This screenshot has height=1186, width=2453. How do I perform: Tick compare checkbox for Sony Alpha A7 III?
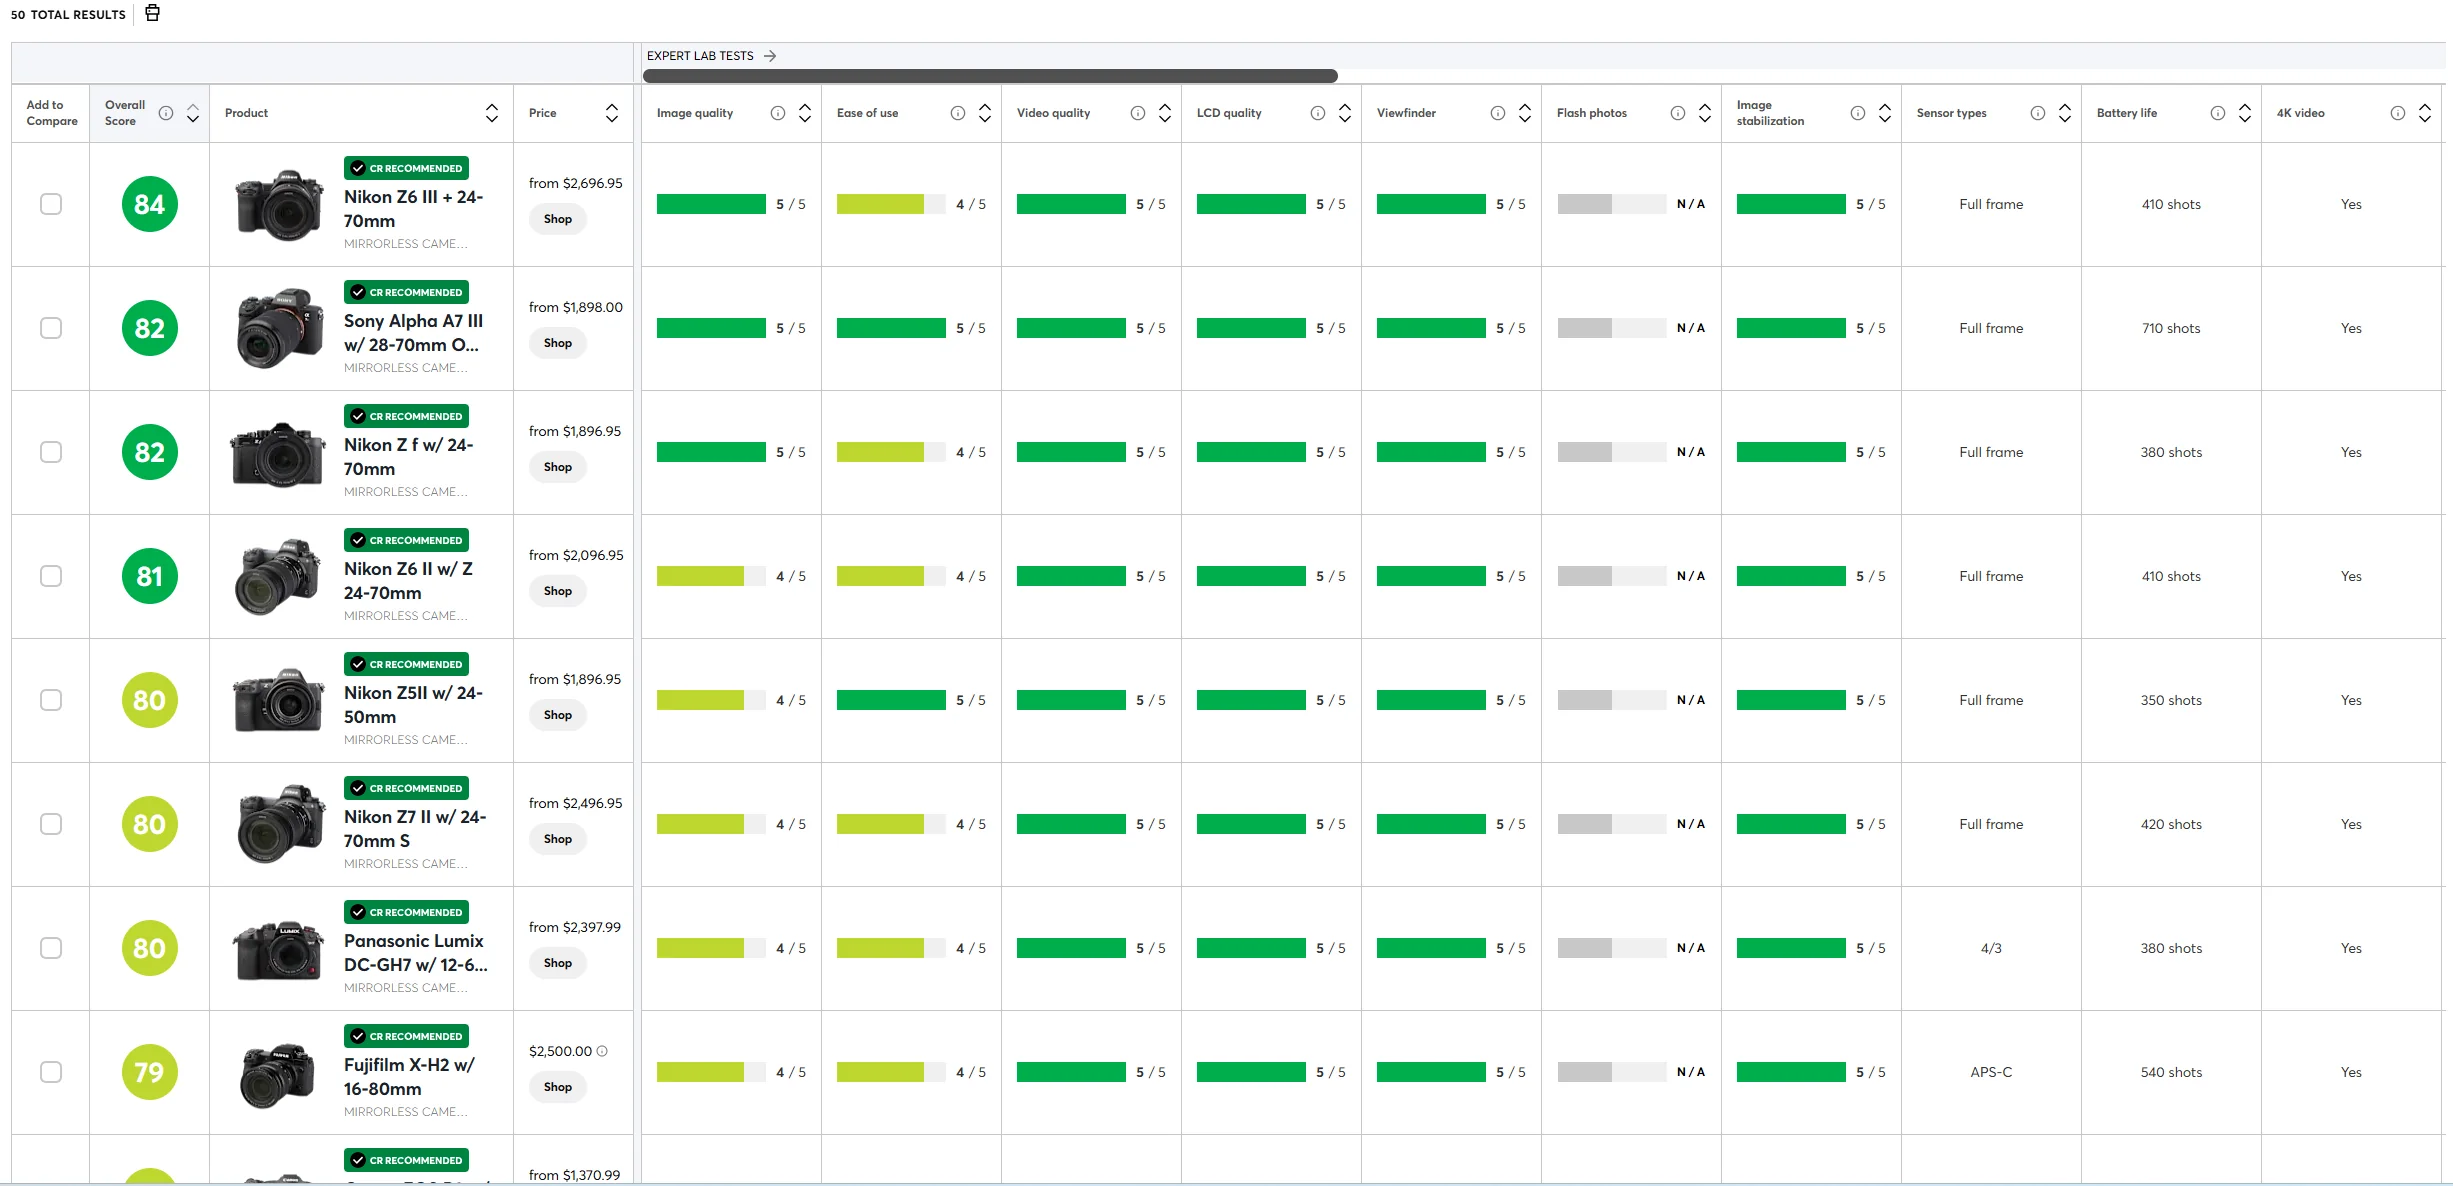(51, 328)
